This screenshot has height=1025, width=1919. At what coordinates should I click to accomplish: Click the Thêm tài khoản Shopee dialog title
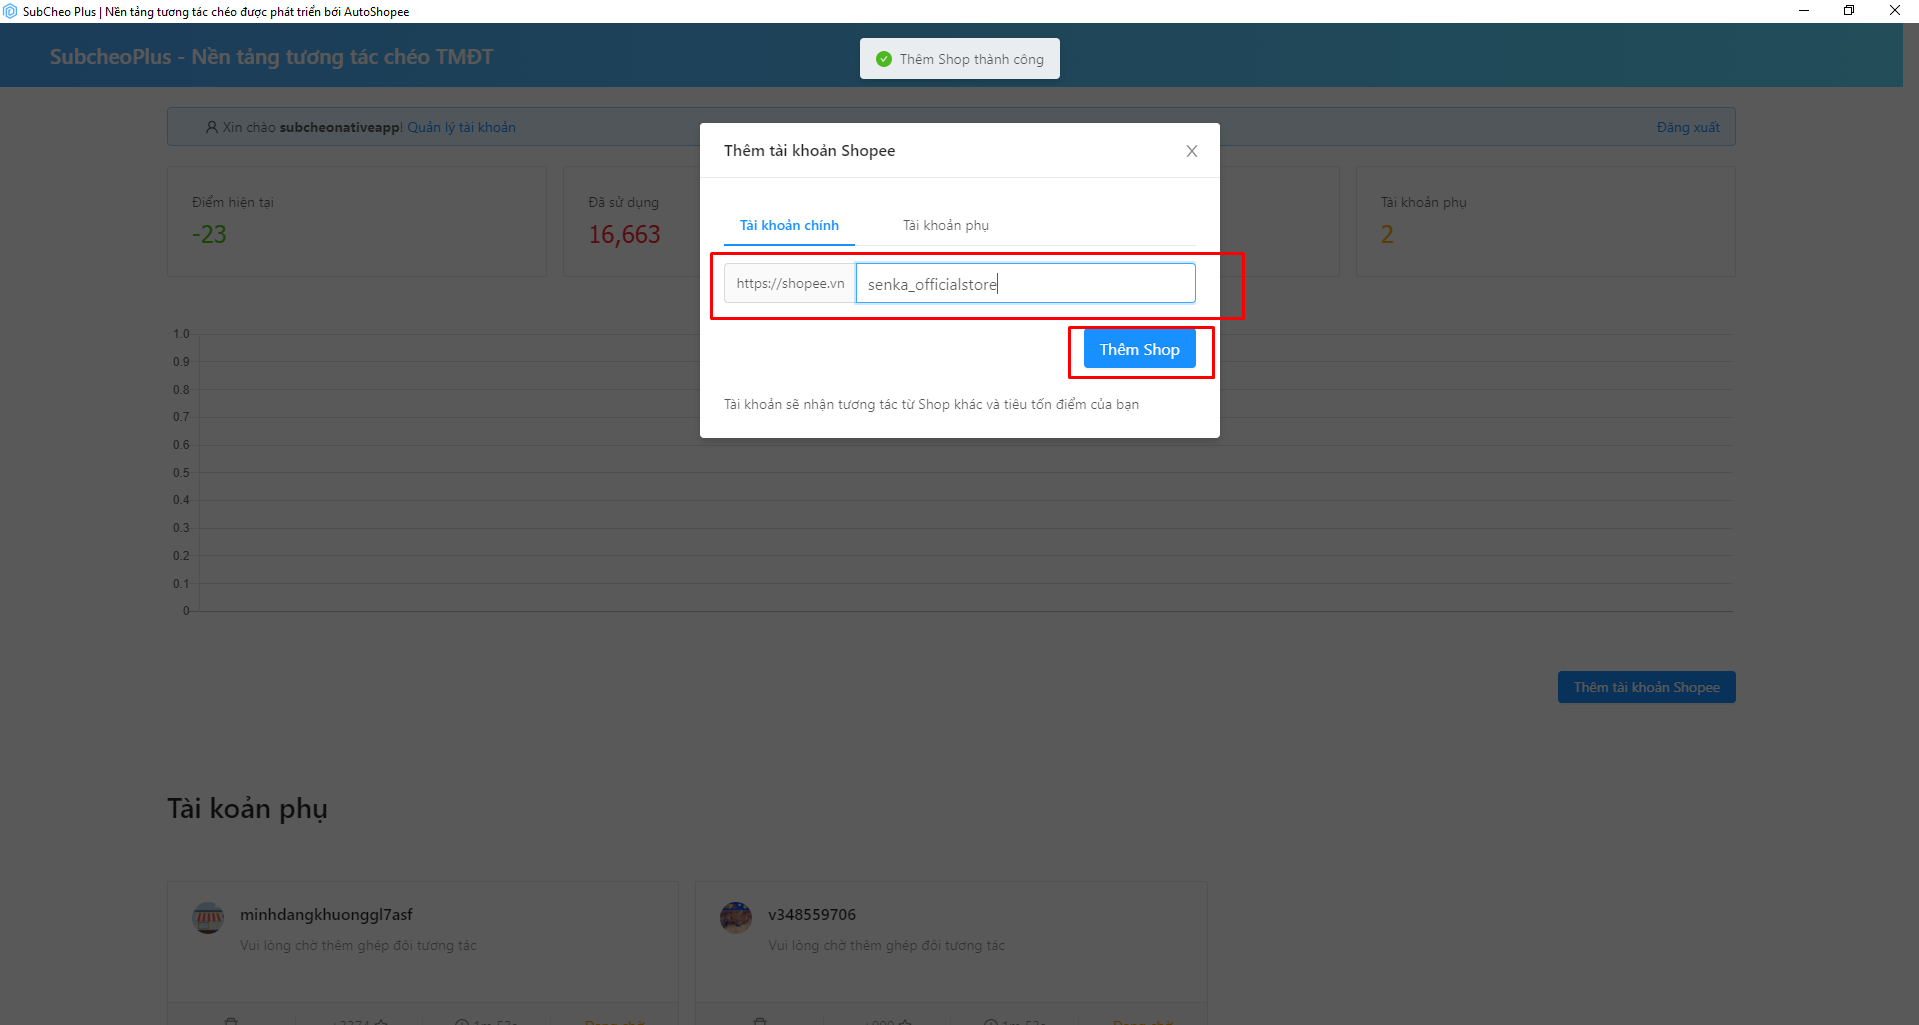(809, 150)
